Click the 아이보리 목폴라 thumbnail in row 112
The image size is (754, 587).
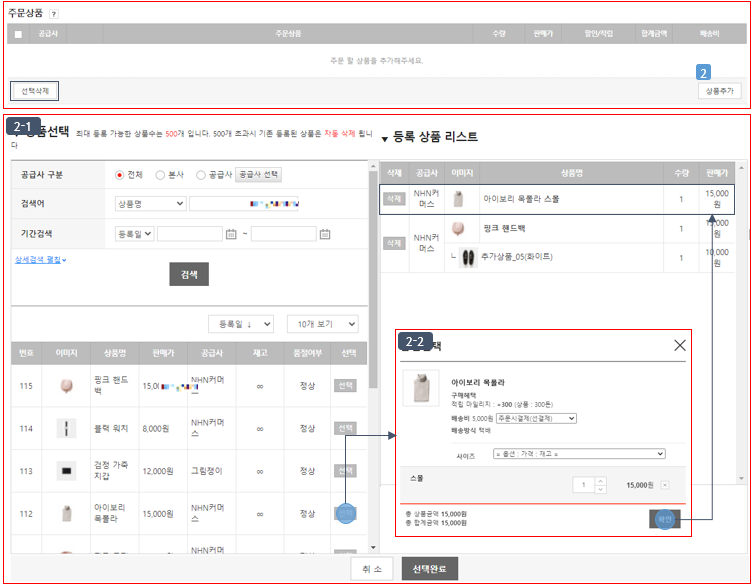tap(67, 513)
